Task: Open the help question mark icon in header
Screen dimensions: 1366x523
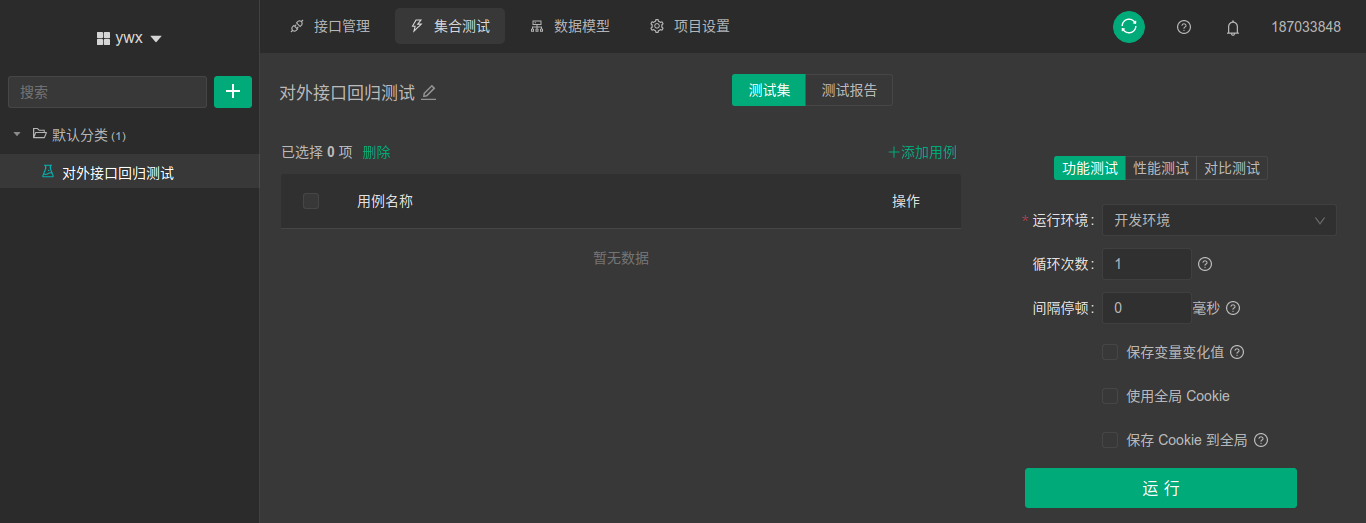Action: coord(1184,27)
